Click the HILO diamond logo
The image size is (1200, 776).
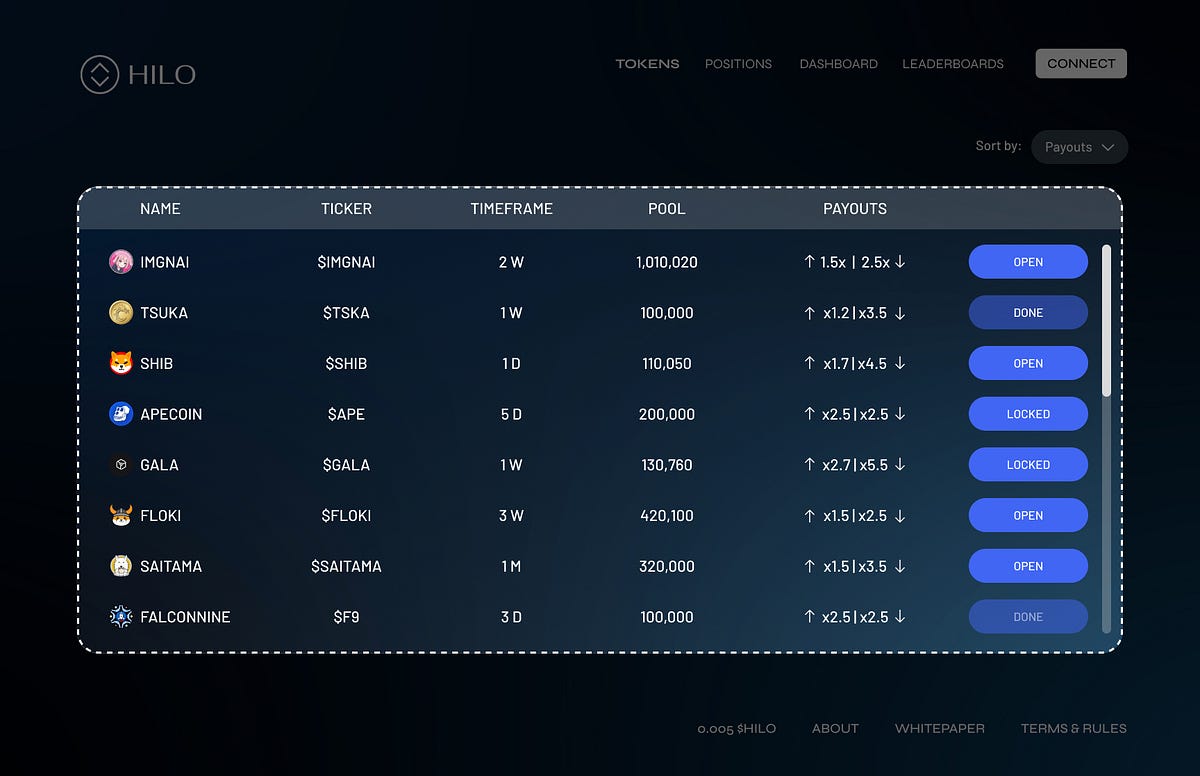pyautogui.click(x=100, y=74)
